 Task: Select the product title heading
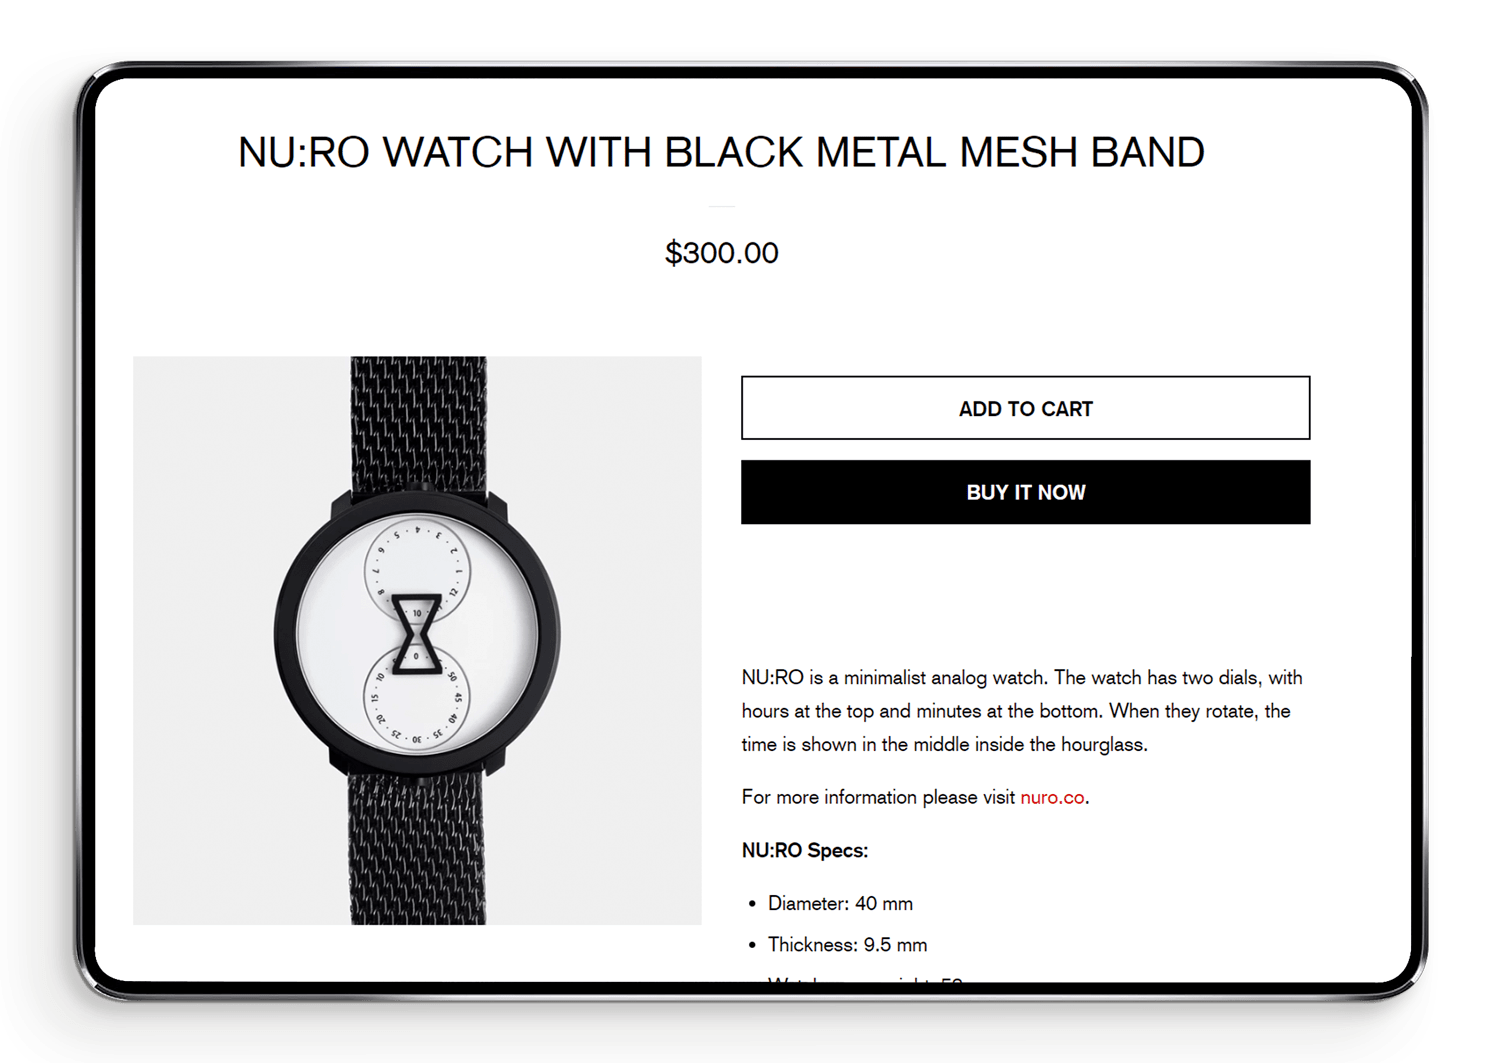pos(721,152)
